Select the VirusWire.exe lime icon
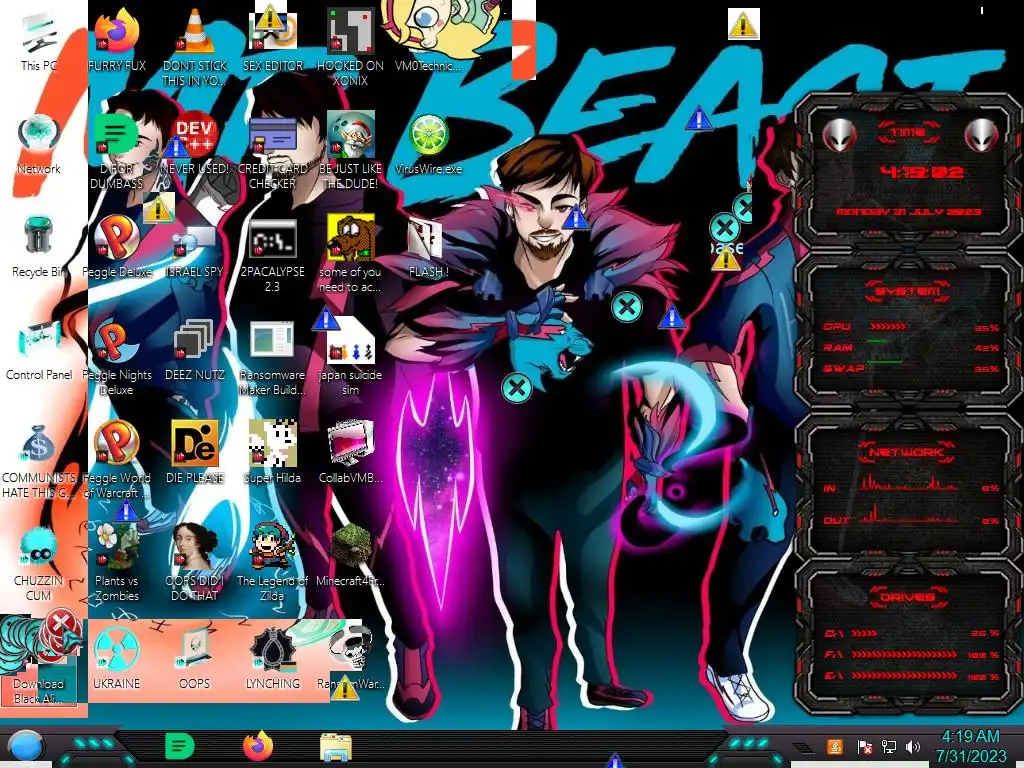The image size is (1024, 768). tap(428, 144)
